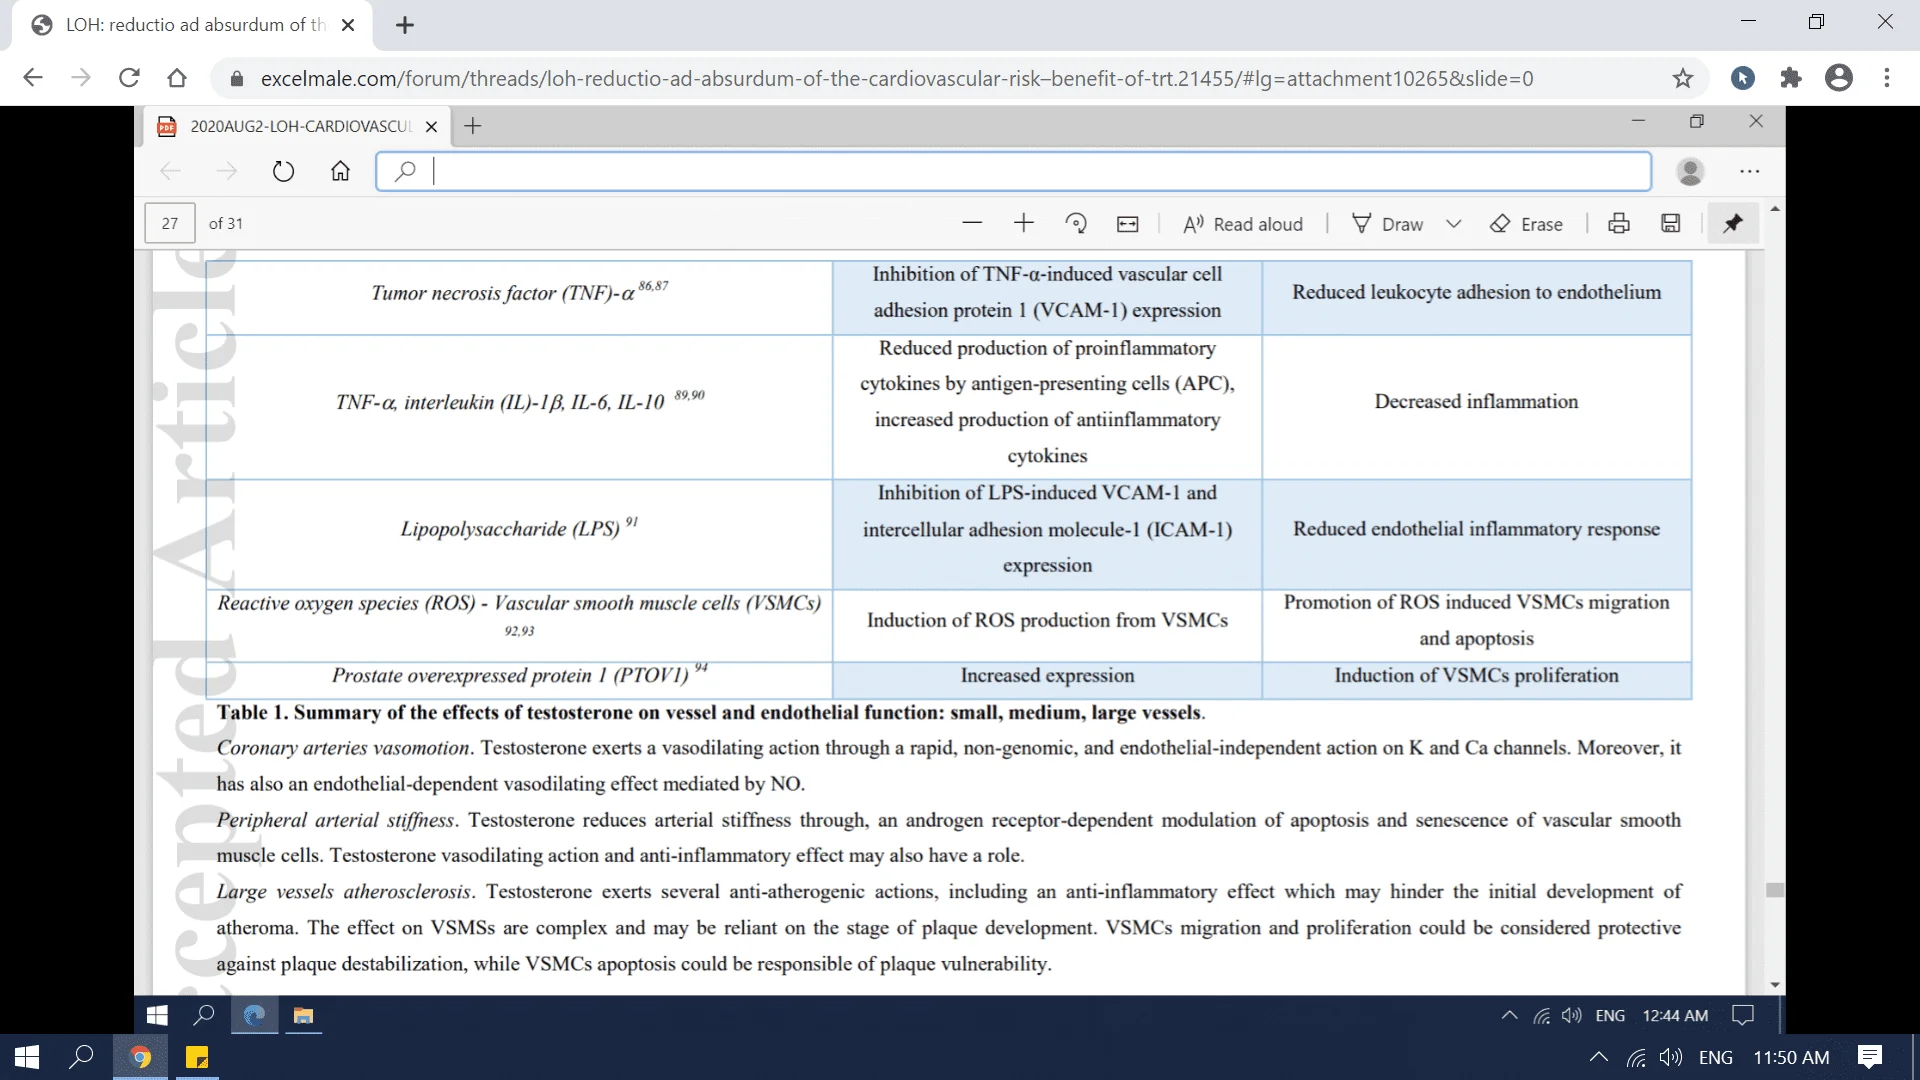Show hidden system tray icons

pyautogui.click(x=1599, y=1057)
